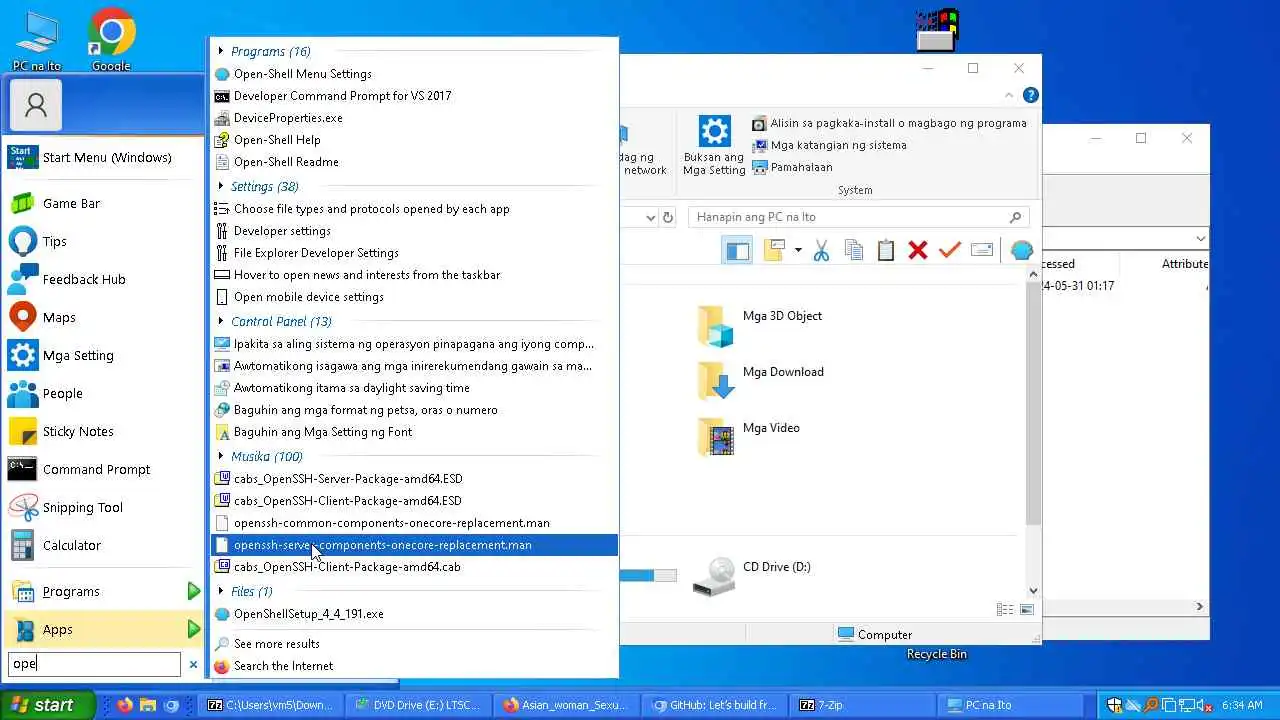1280x720 pixels.
Task: Click the Copy toolbar icon
Action: [x=854, y=250]
